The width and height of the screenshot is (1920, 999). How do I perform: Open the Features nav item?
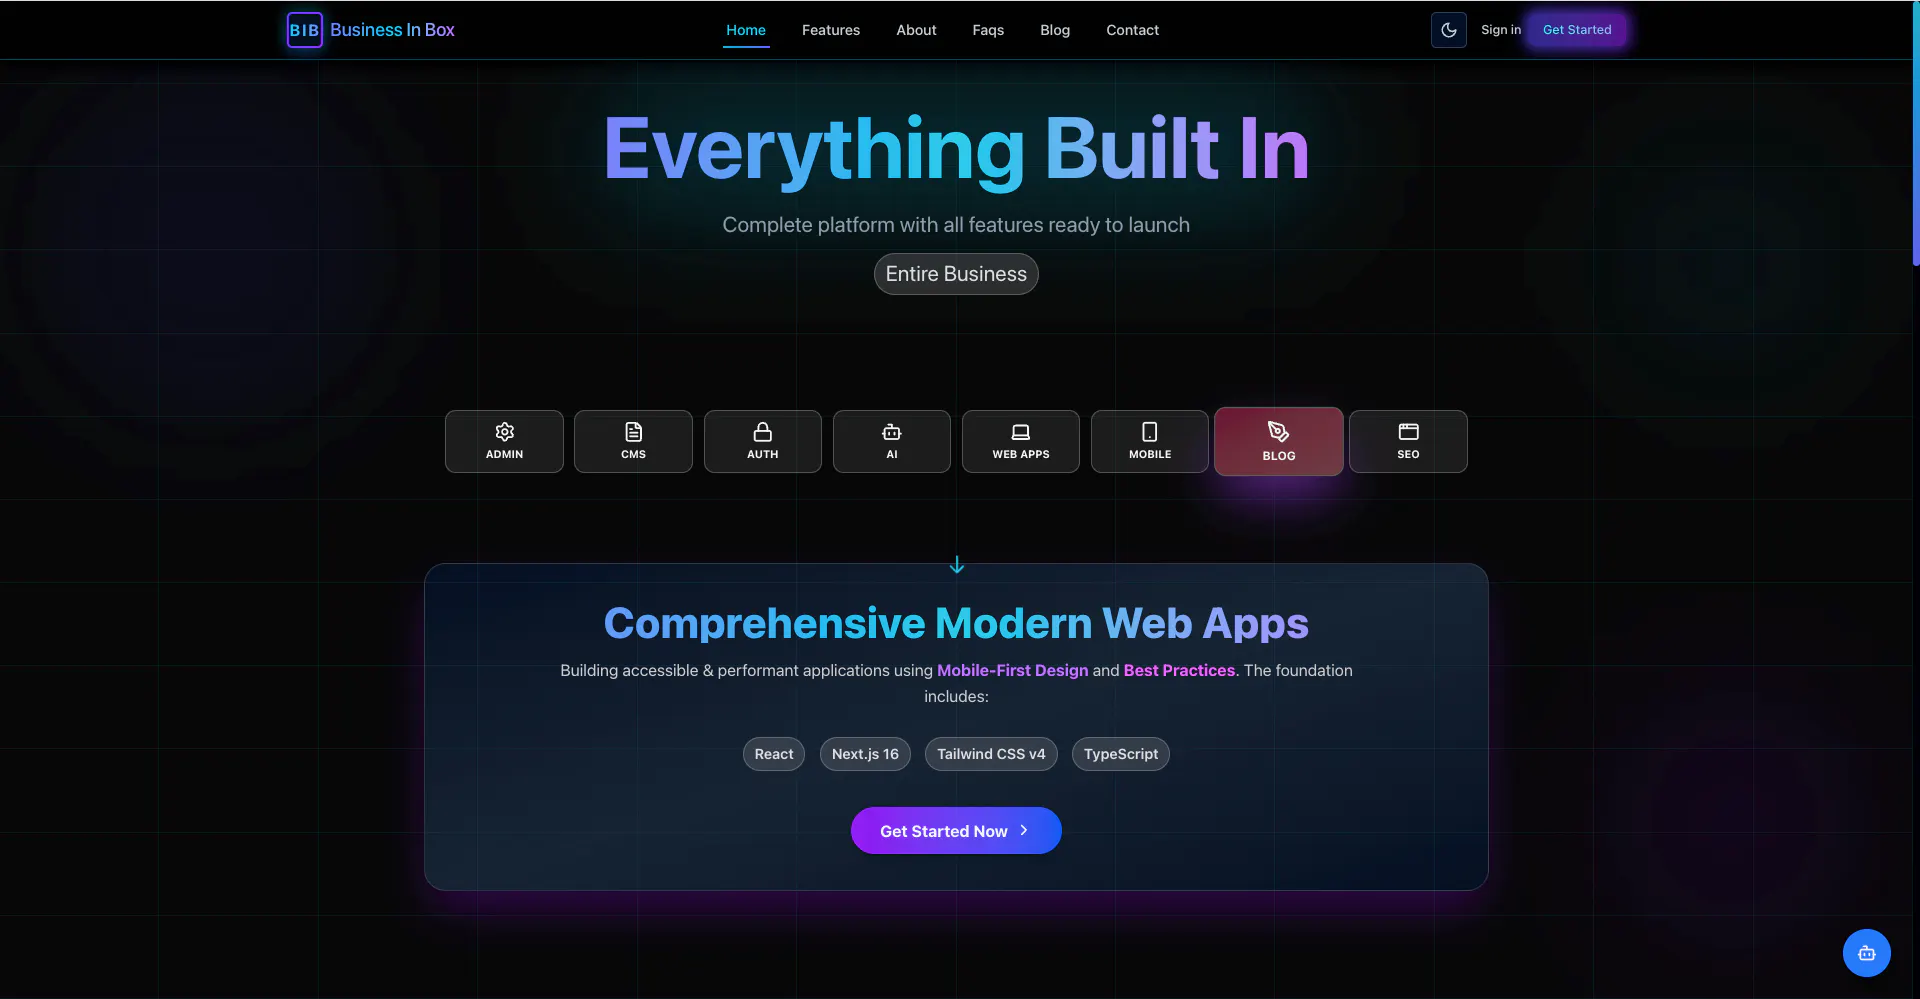(830, 30)
